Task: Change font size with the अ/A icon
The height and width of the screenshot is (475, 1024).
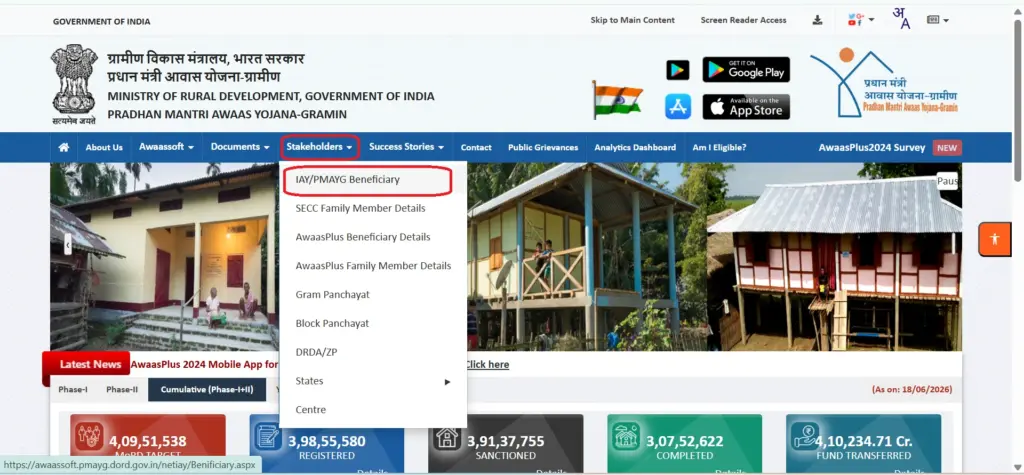Action: point(901,18)
